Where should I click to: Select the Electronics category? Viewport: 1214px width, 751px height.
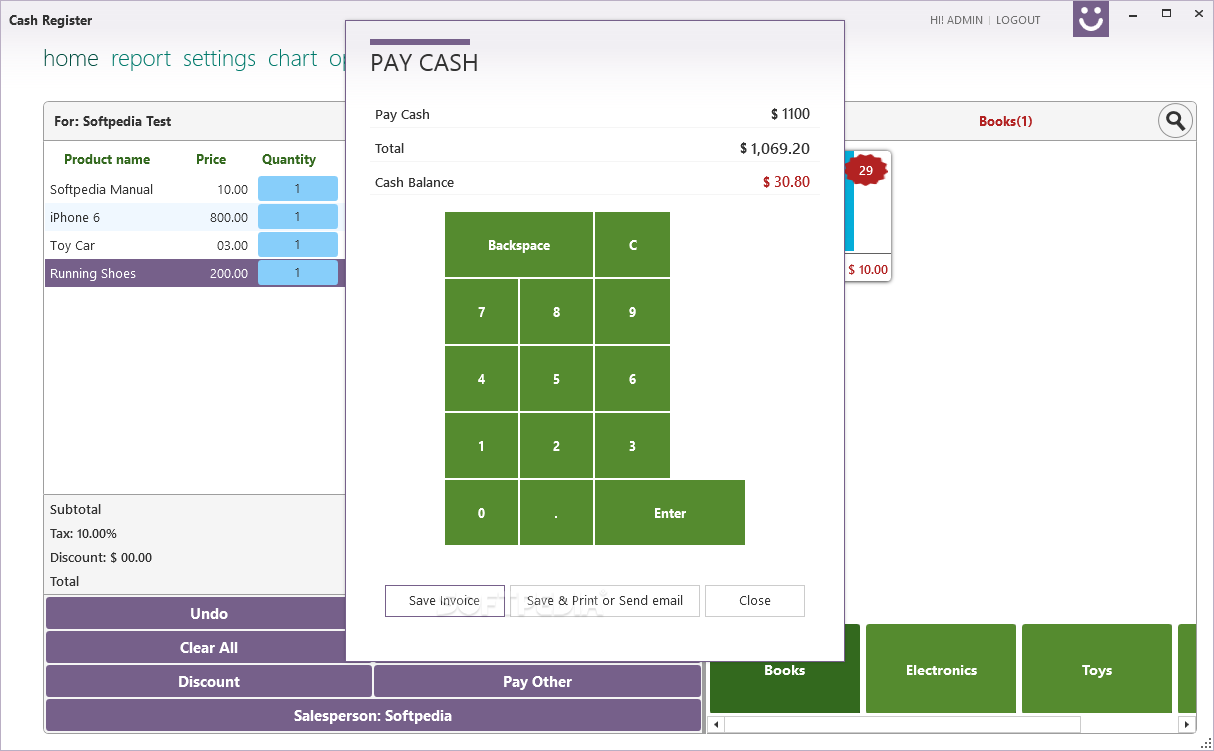940,669
